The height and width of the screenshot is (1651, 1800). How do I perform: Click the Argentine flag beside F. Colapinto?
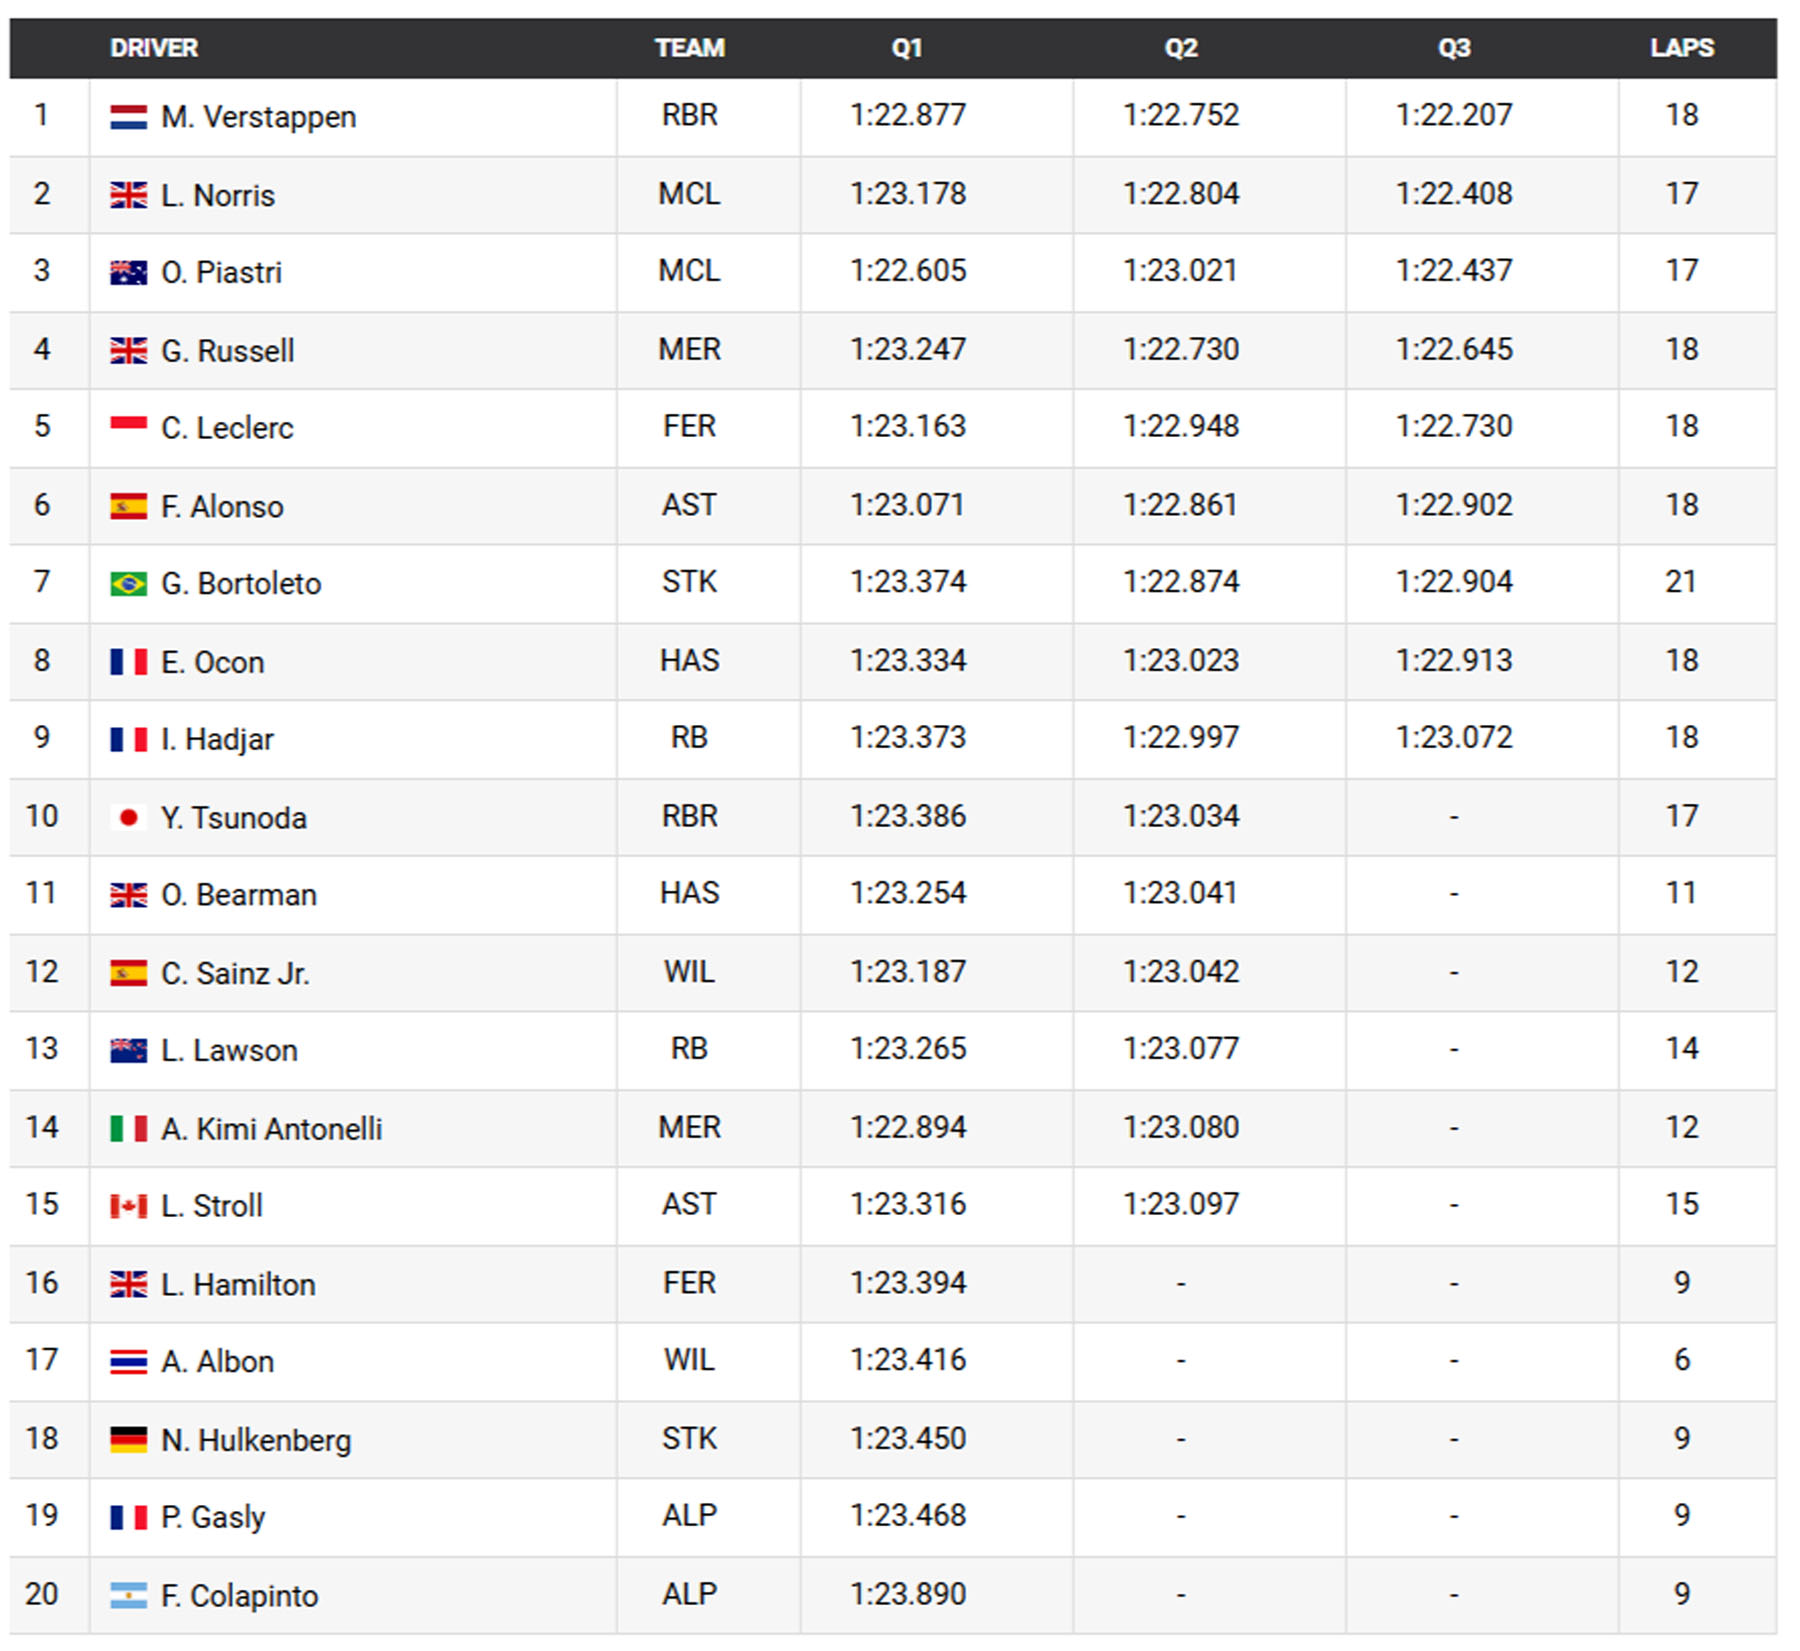coord(128,1595)
